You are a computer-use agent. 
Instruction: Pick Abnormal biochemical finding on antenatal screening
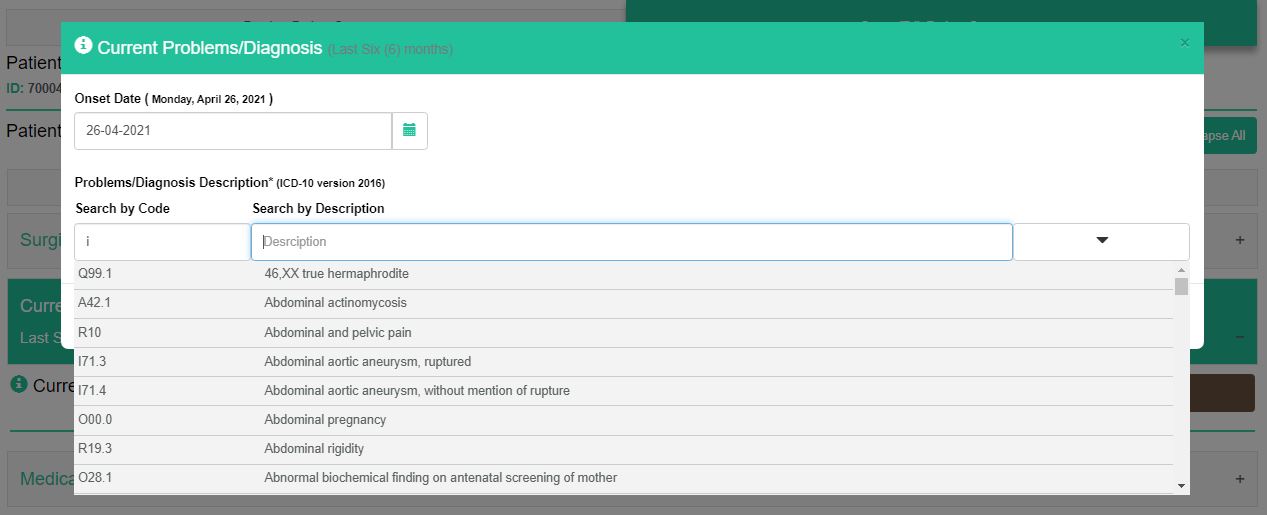tap(440, 478)
